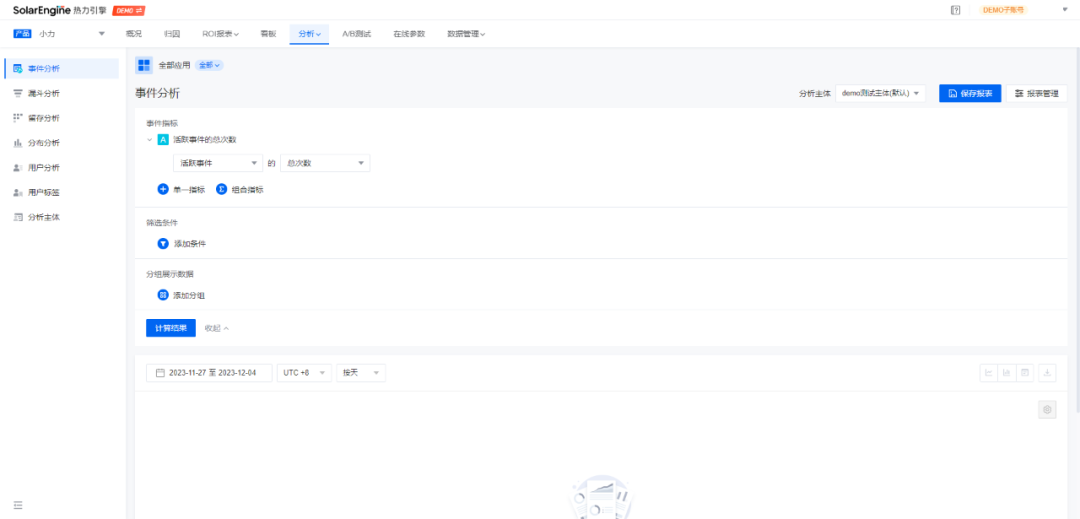Click the 事件指标 section label
The height and width of the screenshot is (519, 1080).
point(162,123)
